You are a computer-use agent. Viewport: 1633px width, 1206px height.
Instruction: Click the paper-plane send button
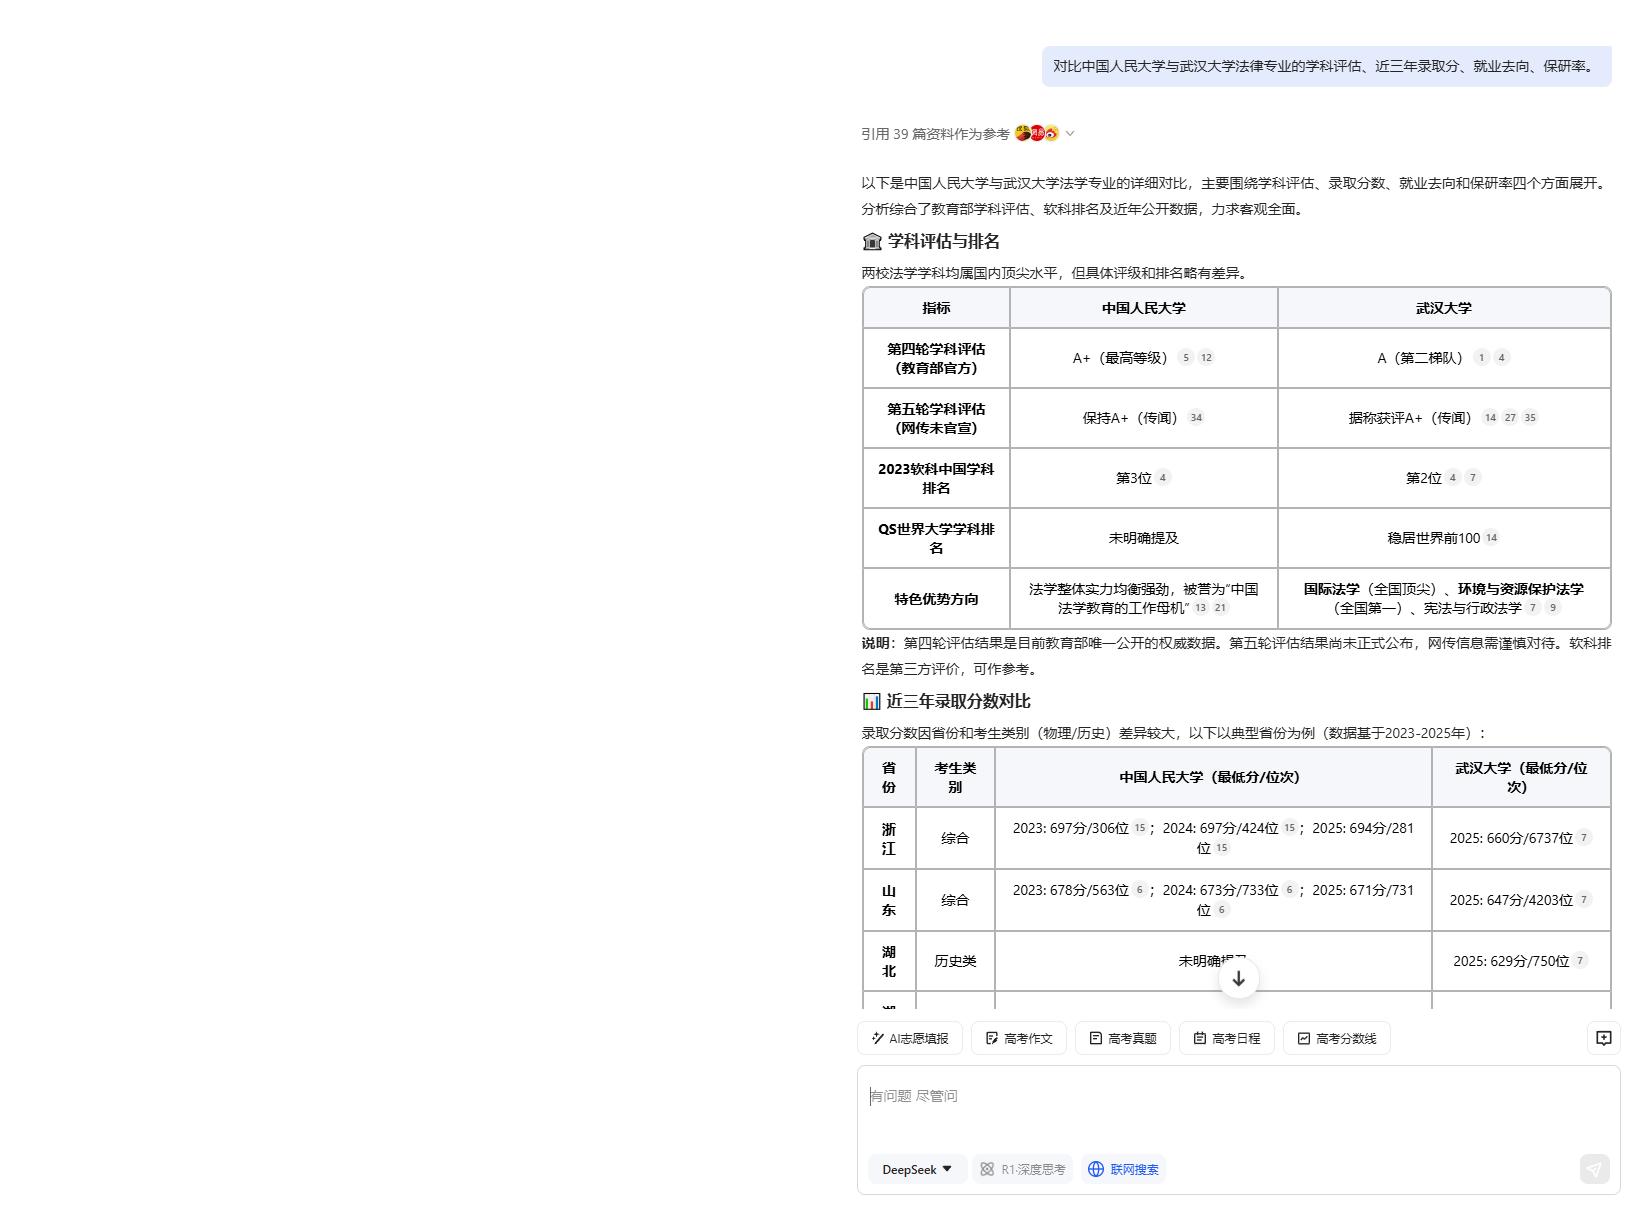(x=1594, y=1168)
